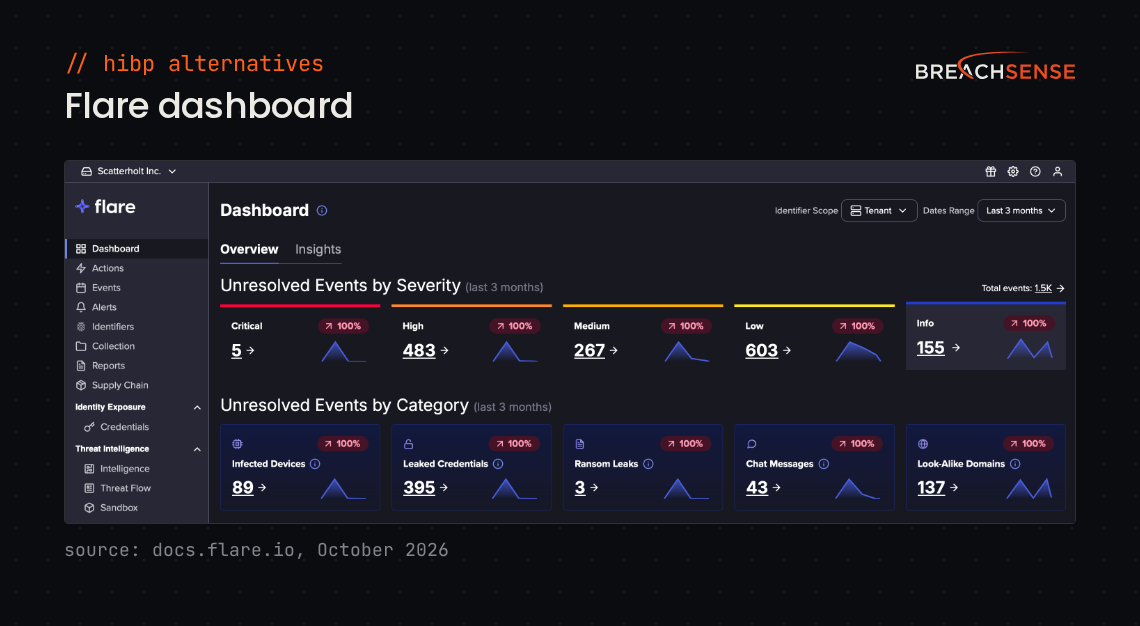The width and height of the screenshot is (1140, 626).
Task: Open the Leaked Credentials count 395
Action: pyautogui.click(x=419, y=488)
